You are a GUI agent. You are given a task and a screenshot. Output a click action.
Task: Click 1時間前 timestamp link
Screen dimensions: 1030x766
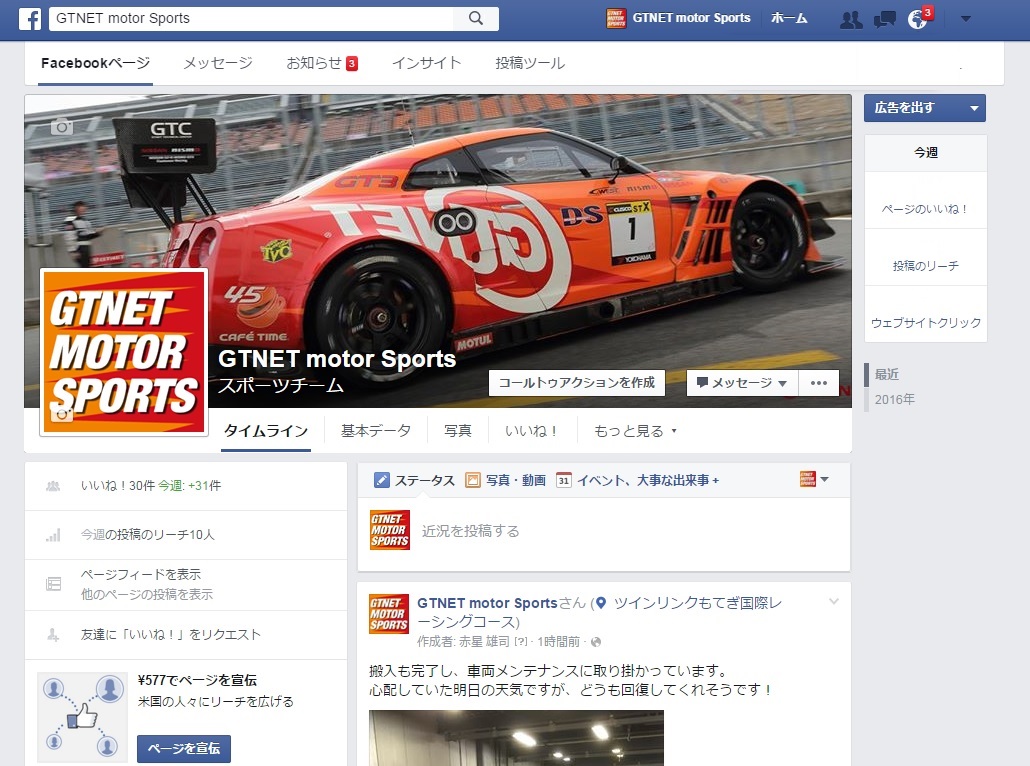click(558, 642)
